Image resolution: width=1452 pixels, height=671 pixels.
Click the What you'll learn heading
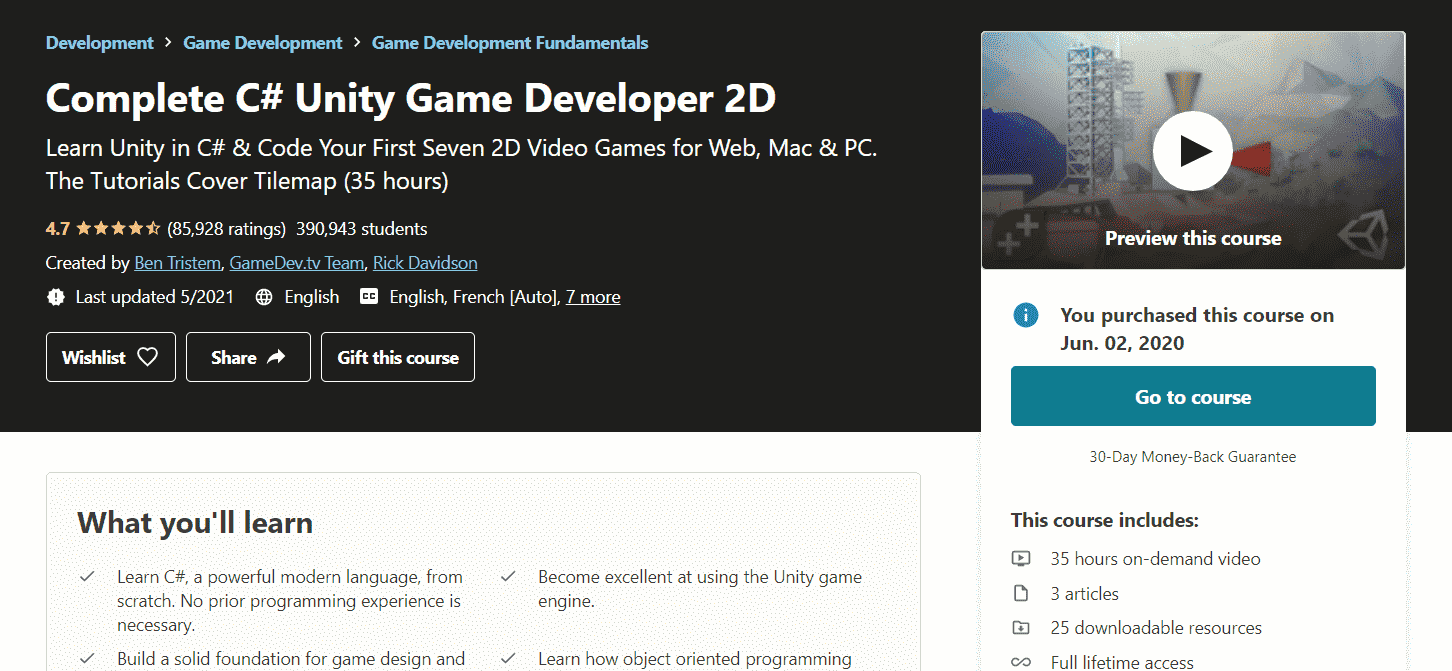point(195,523)
